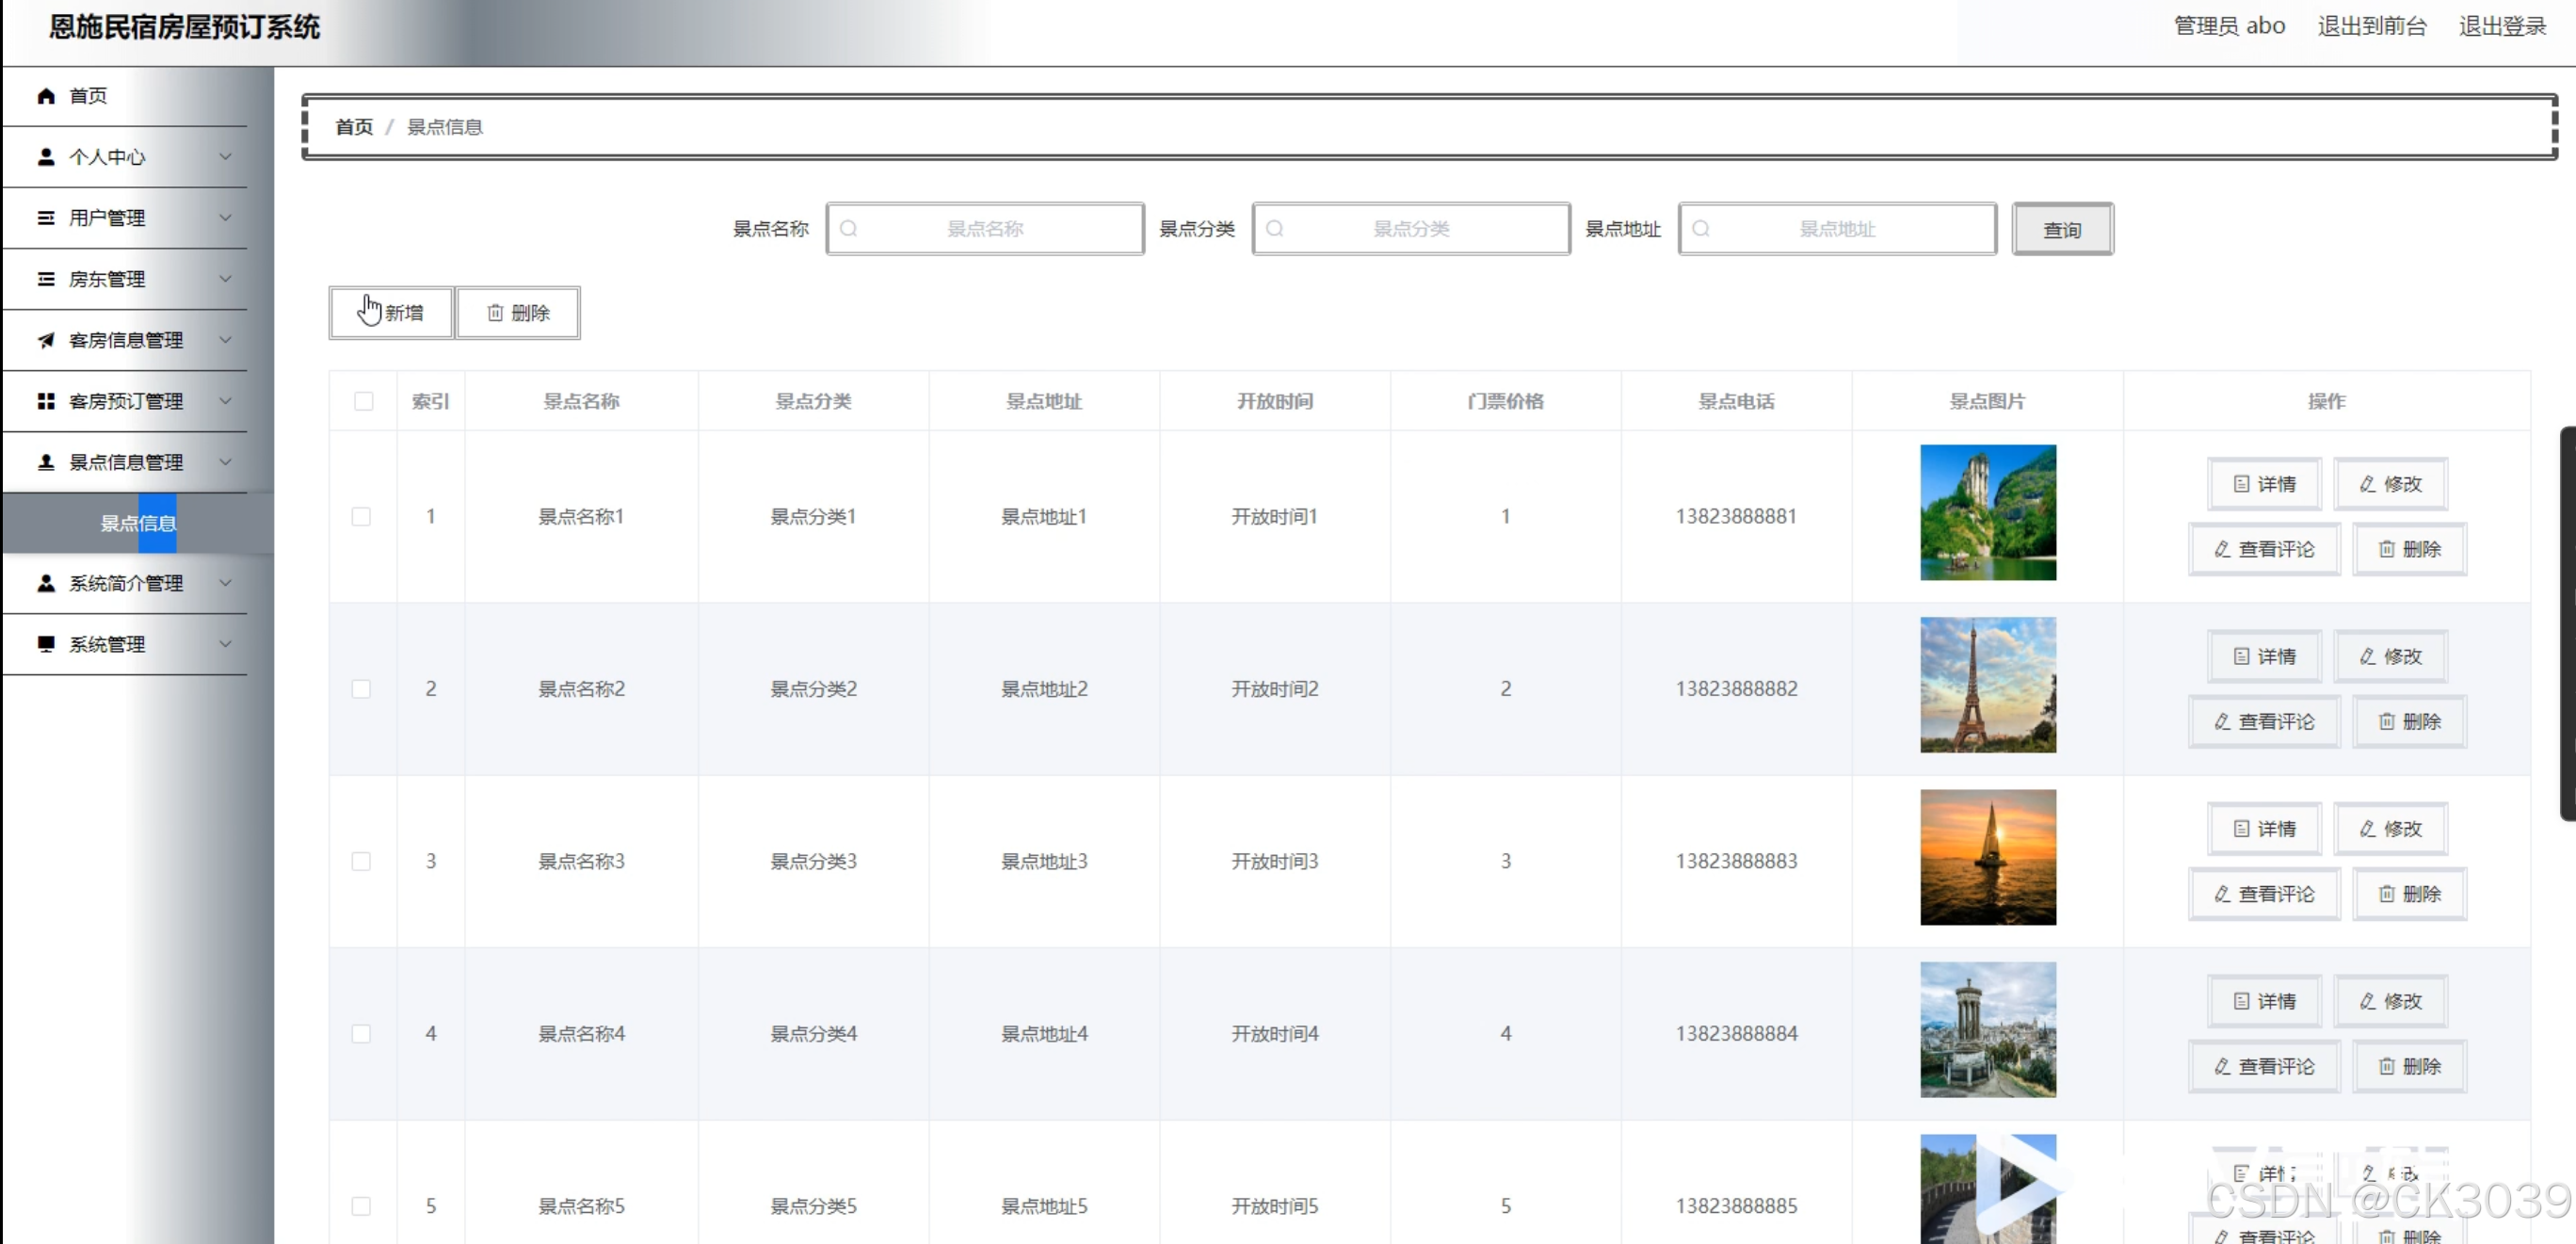2576x1244 pixels.
Task: Click 退出登录 link in header
Action: click(2501, 26)
